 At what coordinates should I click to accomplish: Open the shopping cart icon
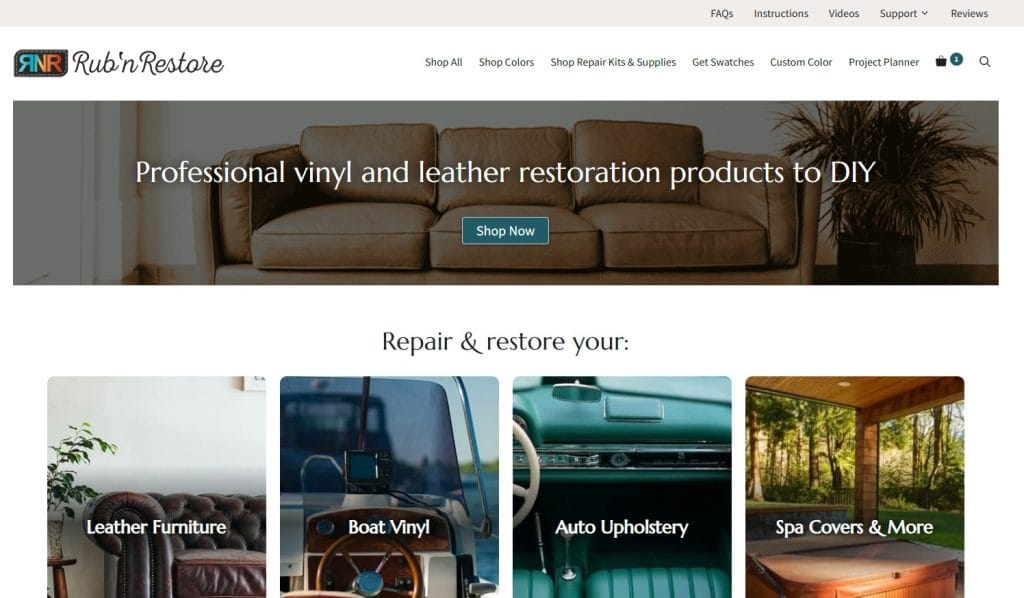[941, 61]
